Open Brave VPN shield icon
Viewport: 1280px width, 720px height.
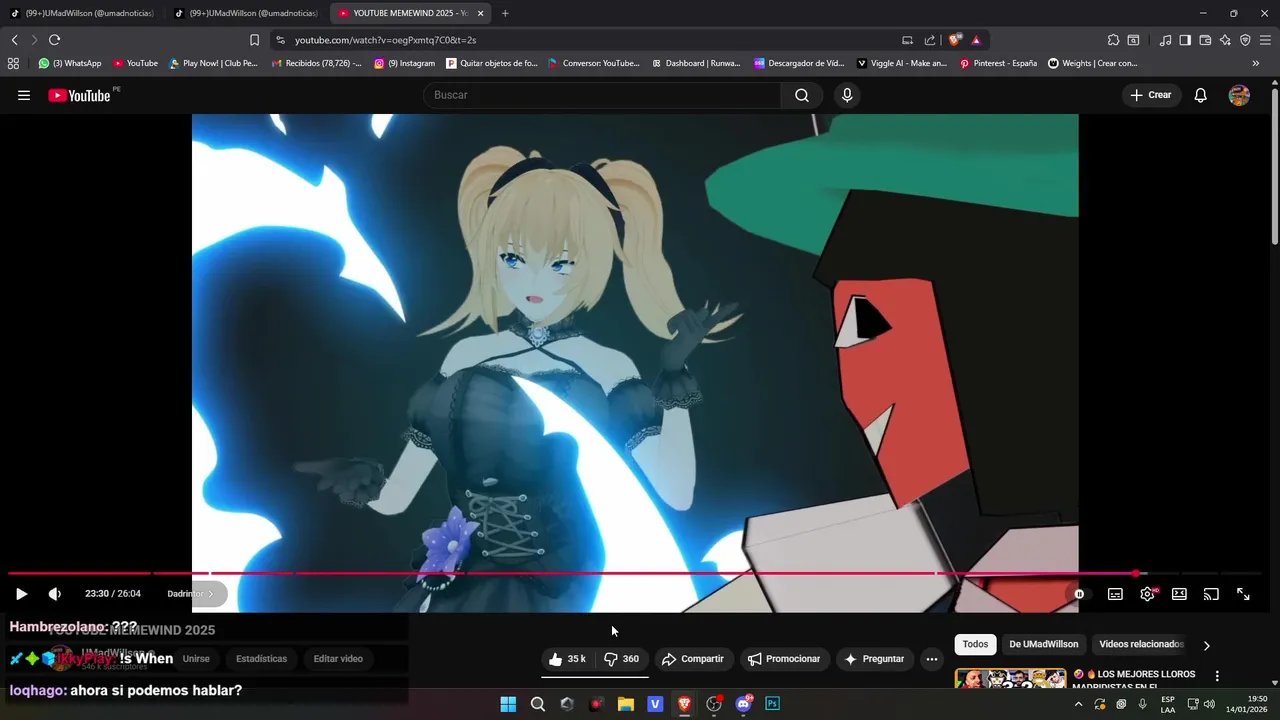coord(1245,40)
